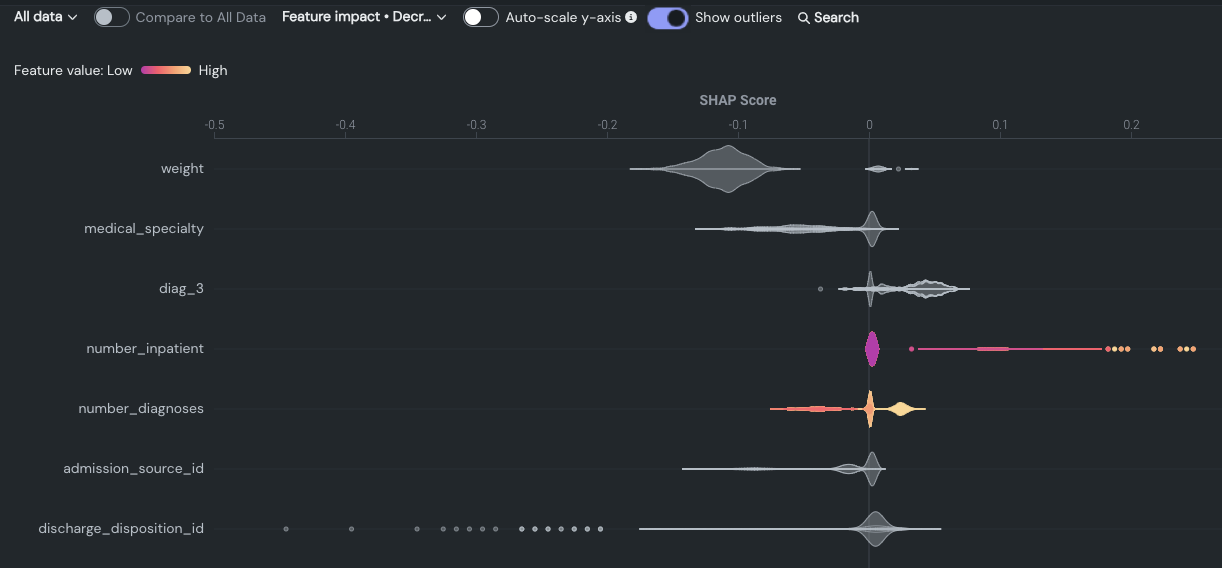Turn off the Show outliers switch

(x=667, y=18)
